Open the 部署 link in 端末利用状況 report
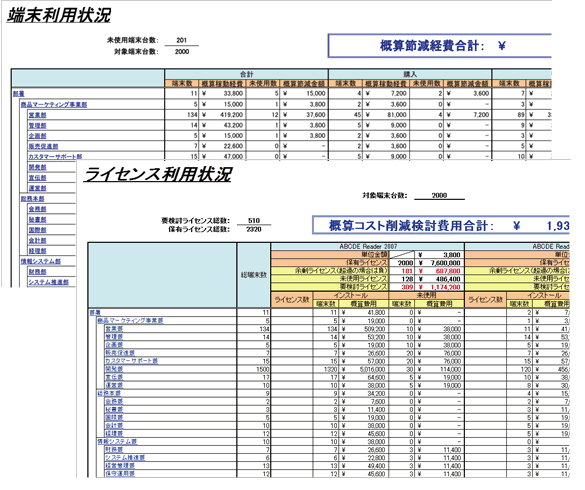Image resolution: width=585 pixels, height=490 pixels. 19,94
